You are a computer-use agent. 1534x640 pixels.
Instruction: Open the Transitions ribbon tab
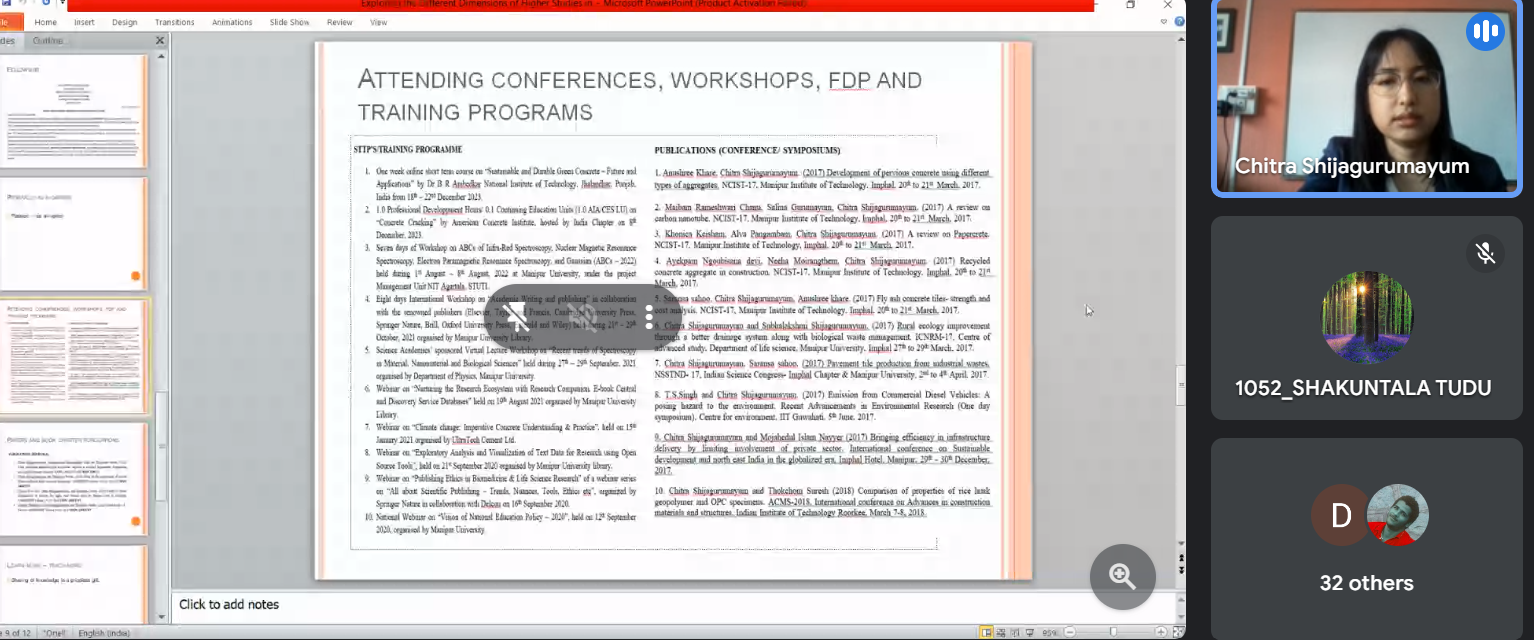click(x=175, y=22)
